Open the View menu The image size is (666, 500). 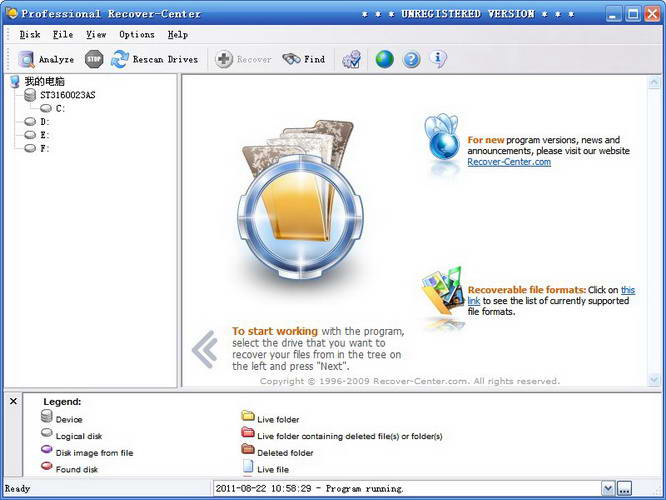point(96,35)
